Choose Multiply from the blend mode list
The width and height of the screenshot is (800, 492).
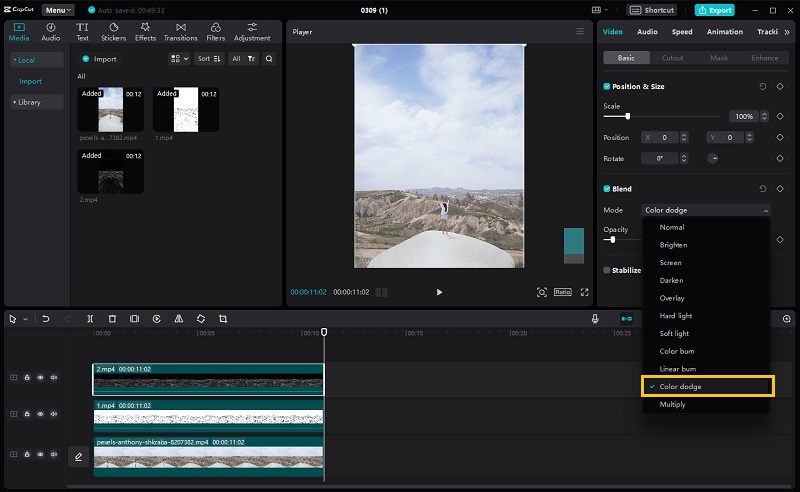[x=673, y=404]
